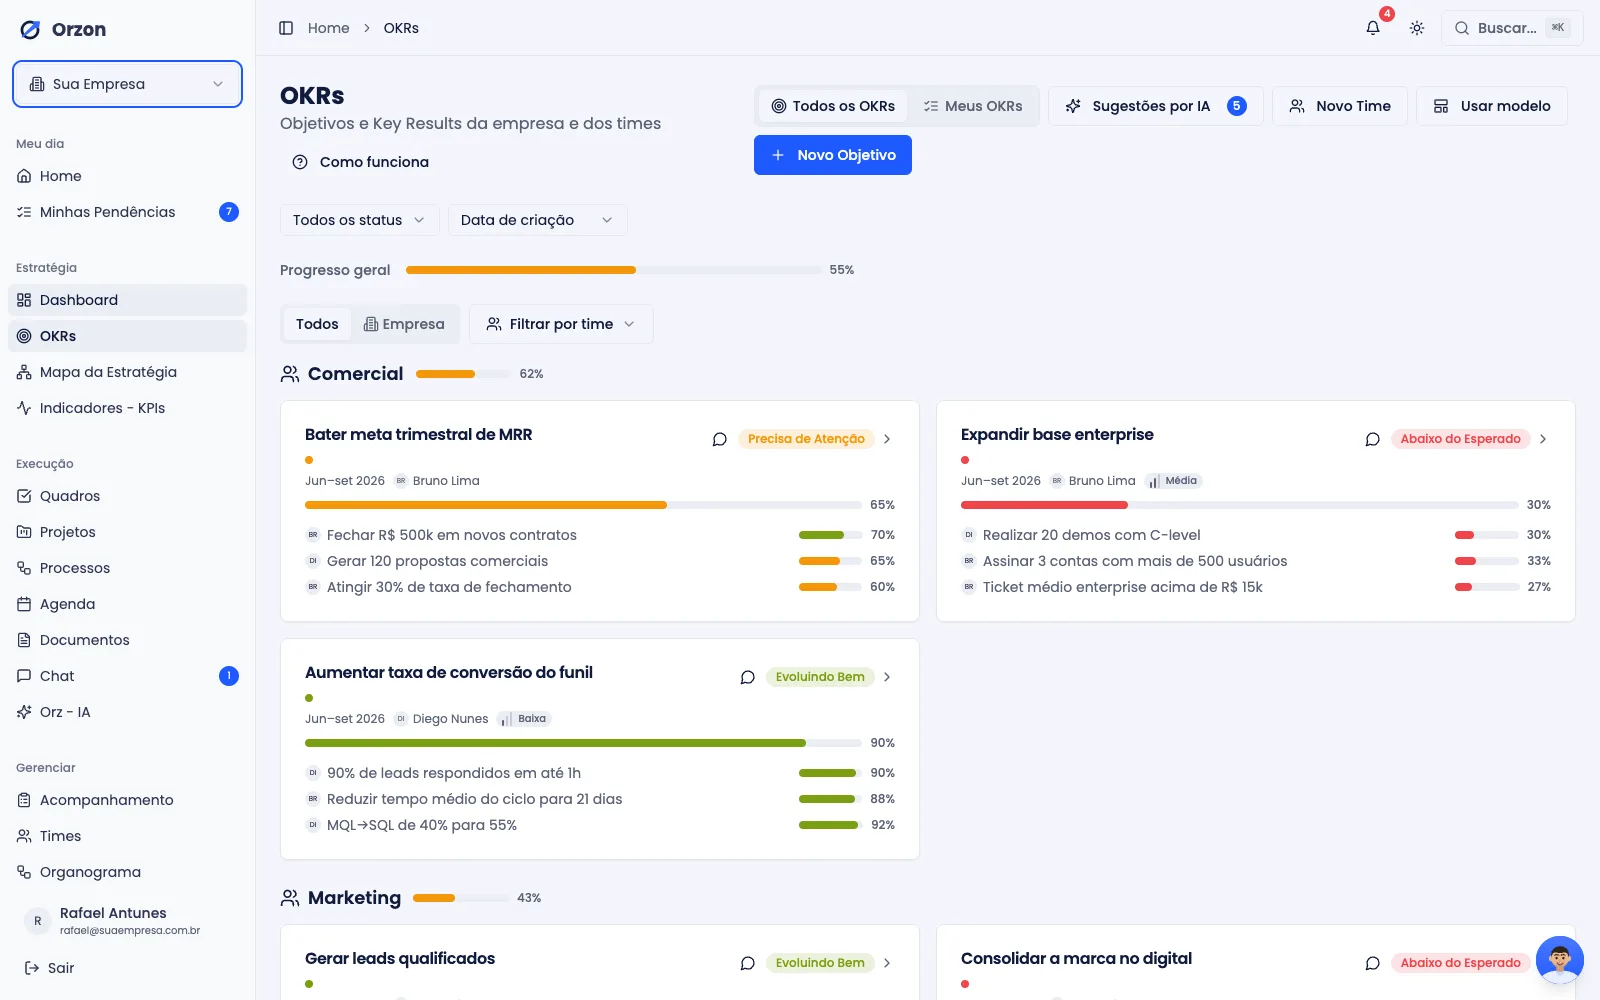This screenshot has height=1000, width=1600.
Task: Click the Marketing team icon
Action: coord(290,898)
